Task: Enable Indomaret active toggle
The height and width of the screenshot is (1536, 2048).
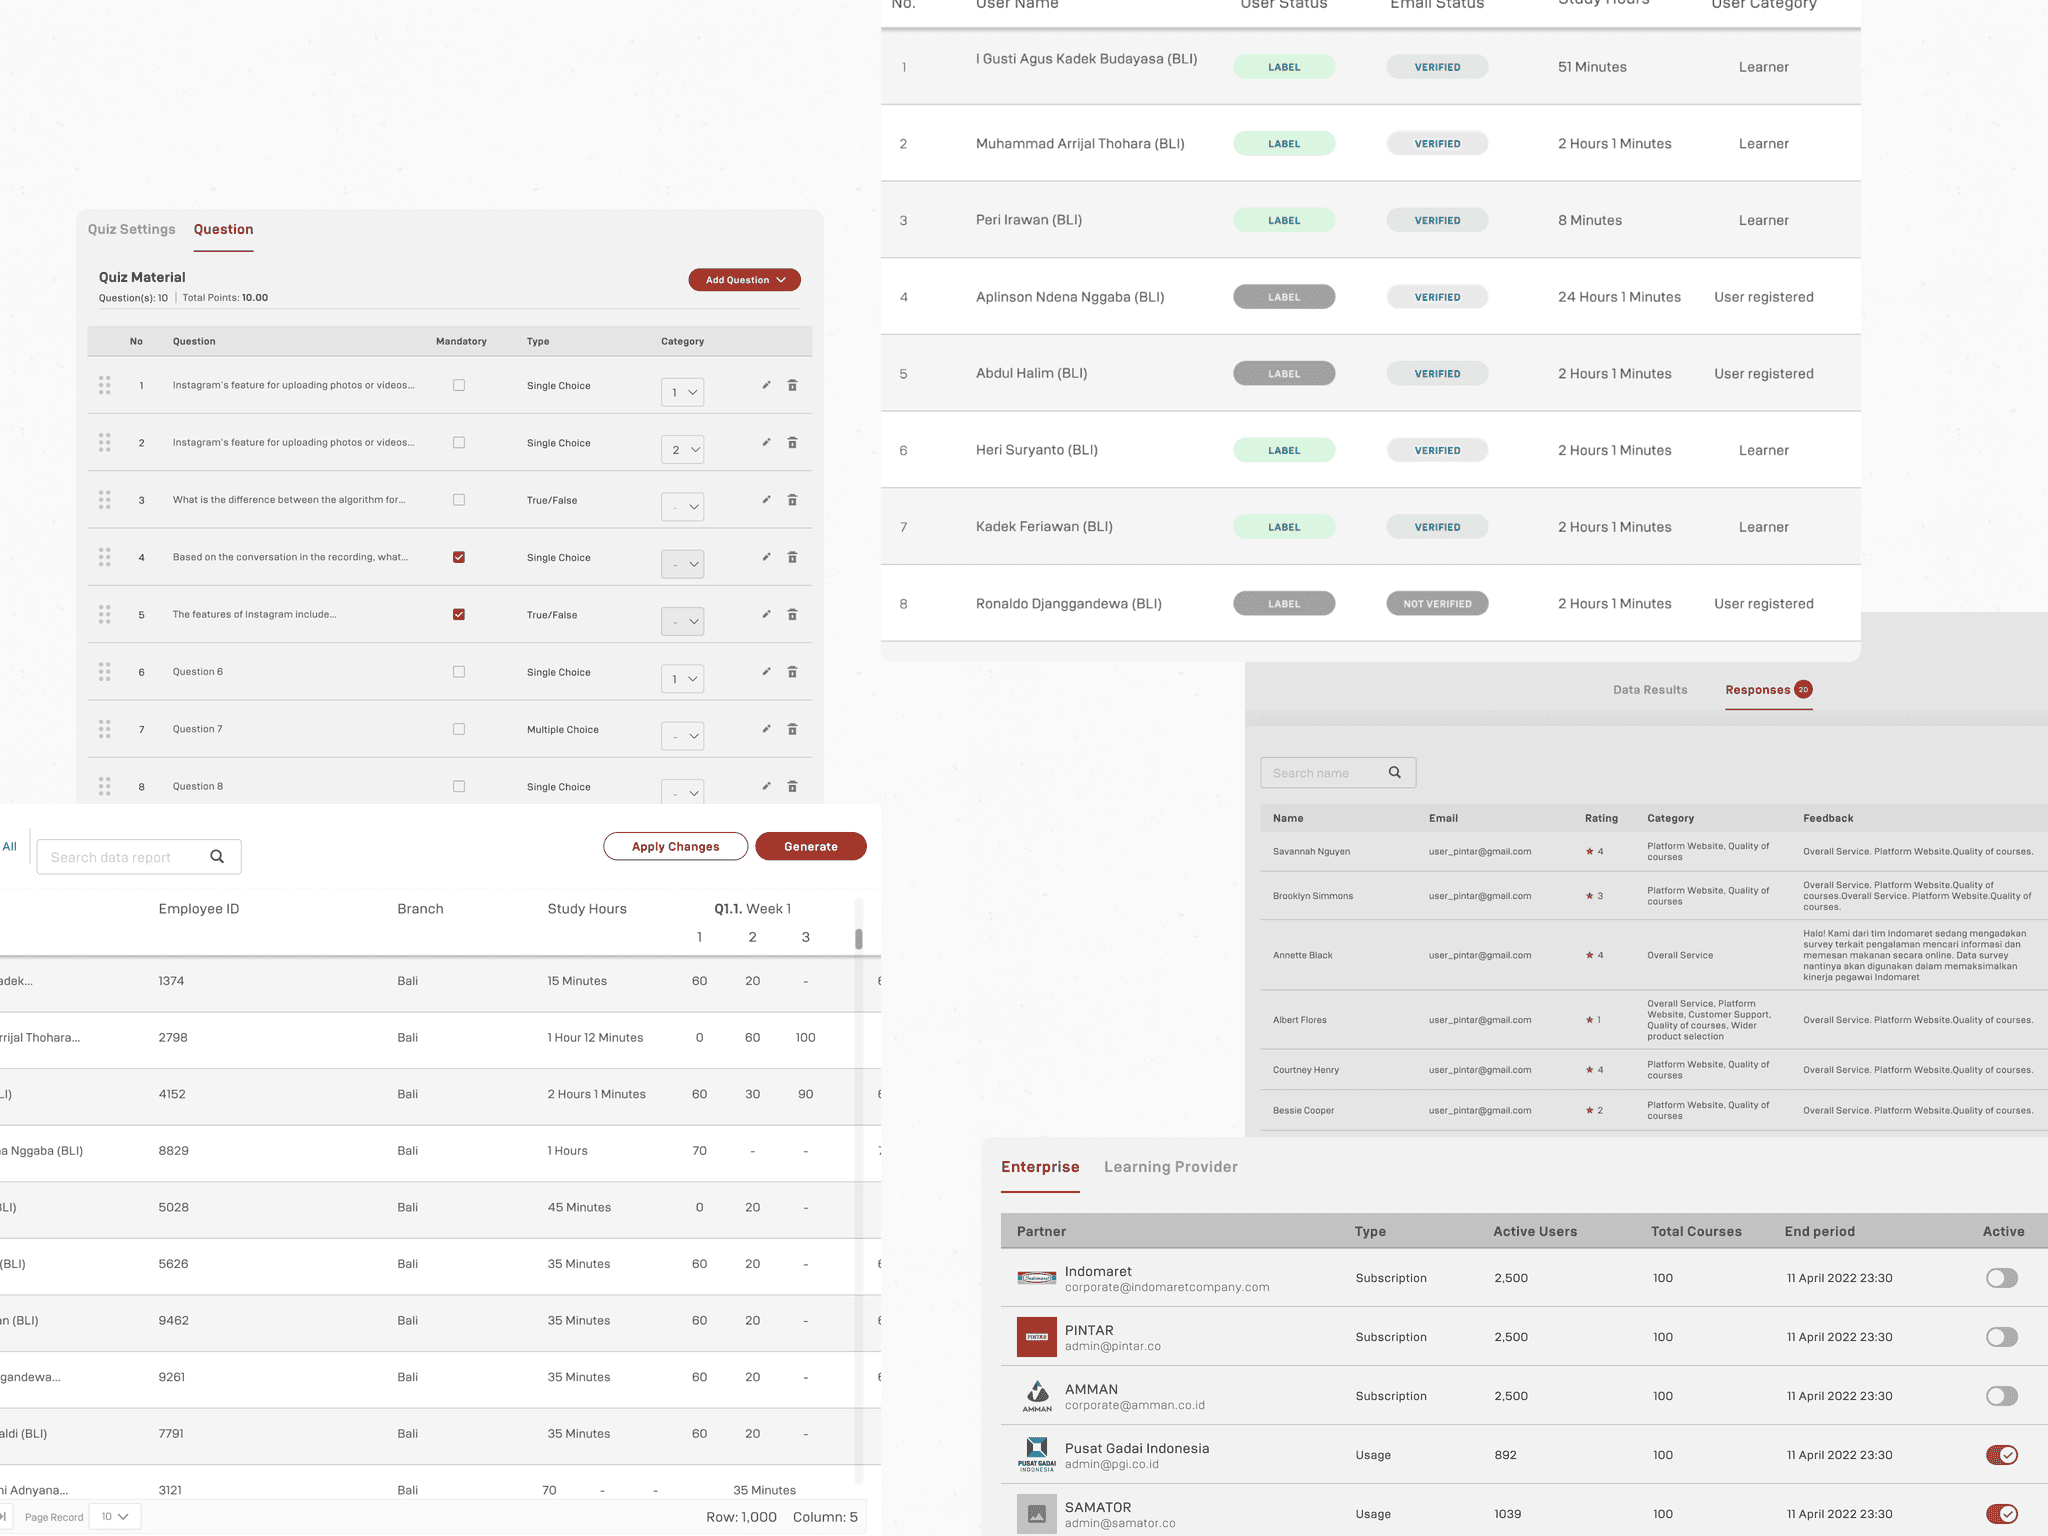Action: click(x=2001, y=1278)
